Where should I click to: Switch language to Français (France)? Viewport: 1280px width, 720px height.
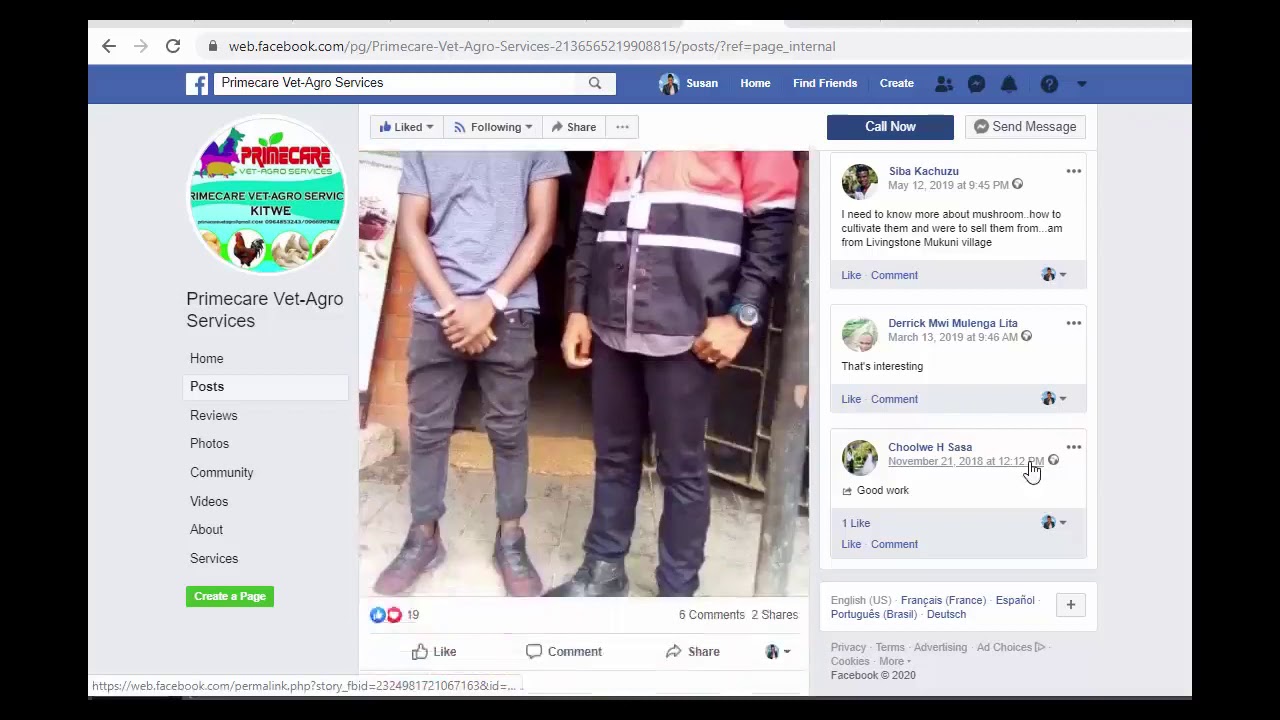[943, 601]
